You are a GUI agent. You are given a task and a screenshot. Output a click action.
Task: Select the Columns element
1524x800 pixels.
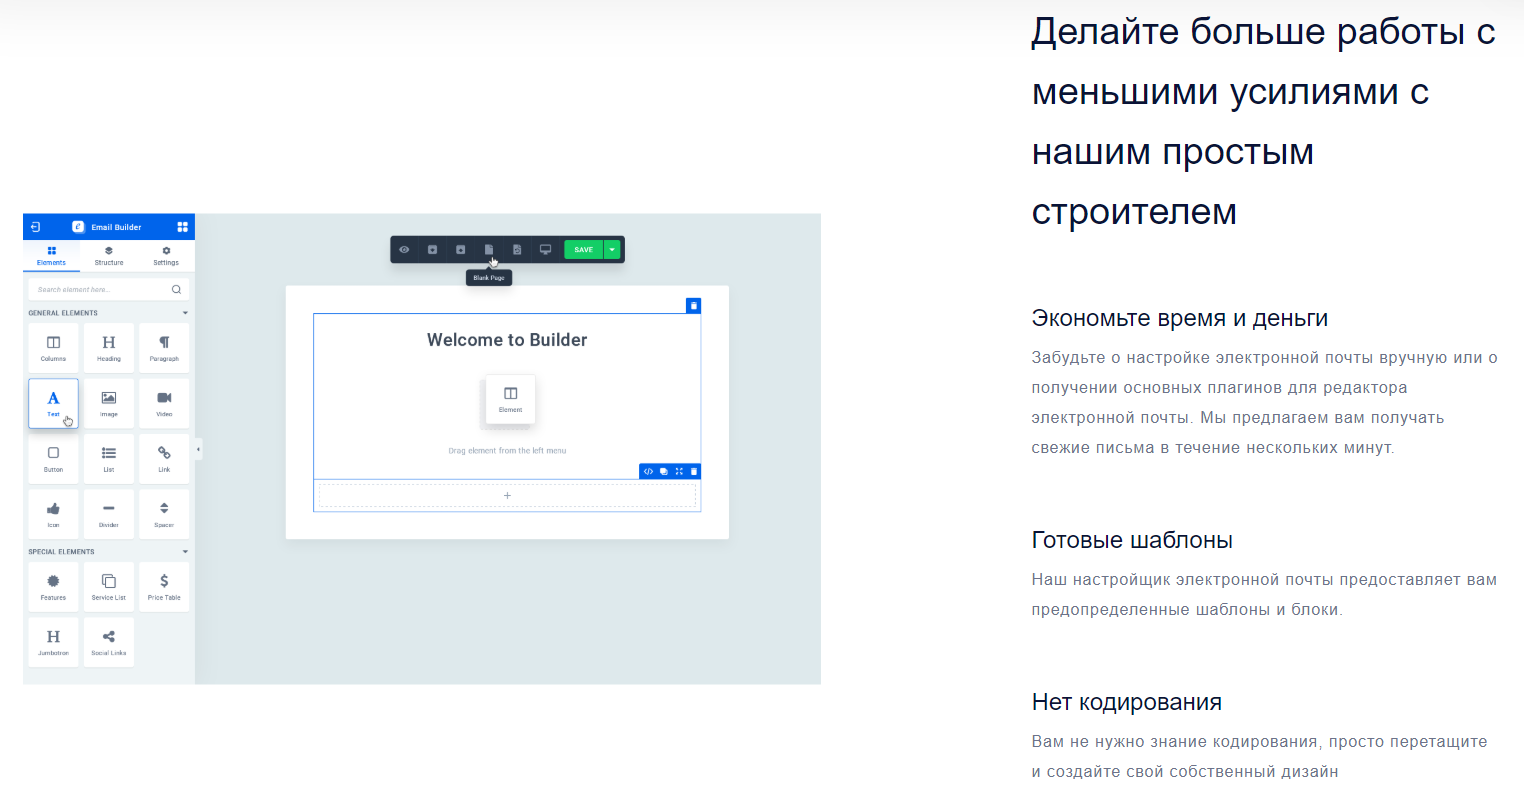(53, 348)
